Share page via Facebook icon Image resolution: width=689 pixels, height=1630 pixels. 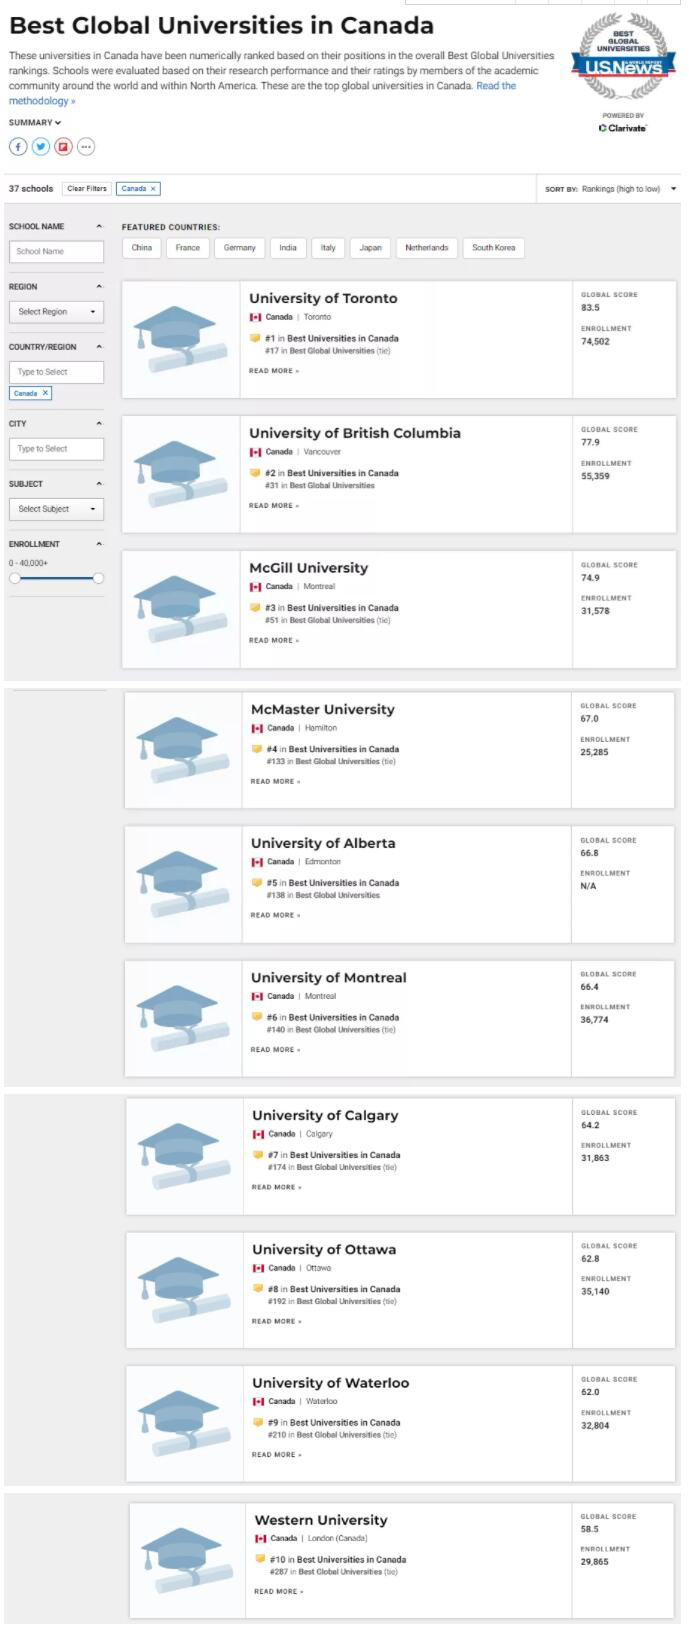[18, 147]
